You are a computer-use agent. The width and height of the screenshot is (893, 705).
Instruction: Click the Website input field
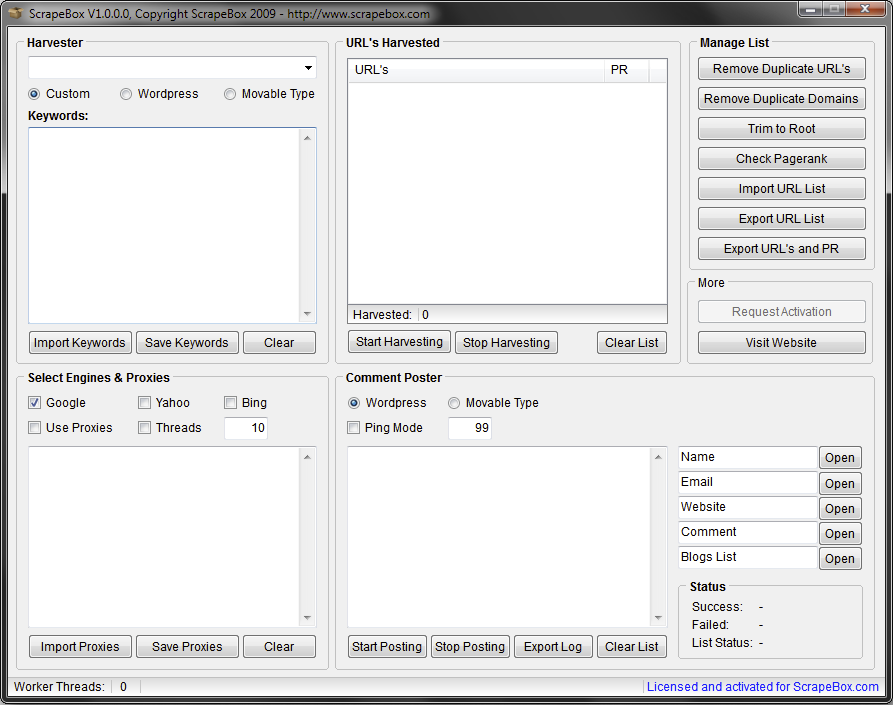coord(748,507)
